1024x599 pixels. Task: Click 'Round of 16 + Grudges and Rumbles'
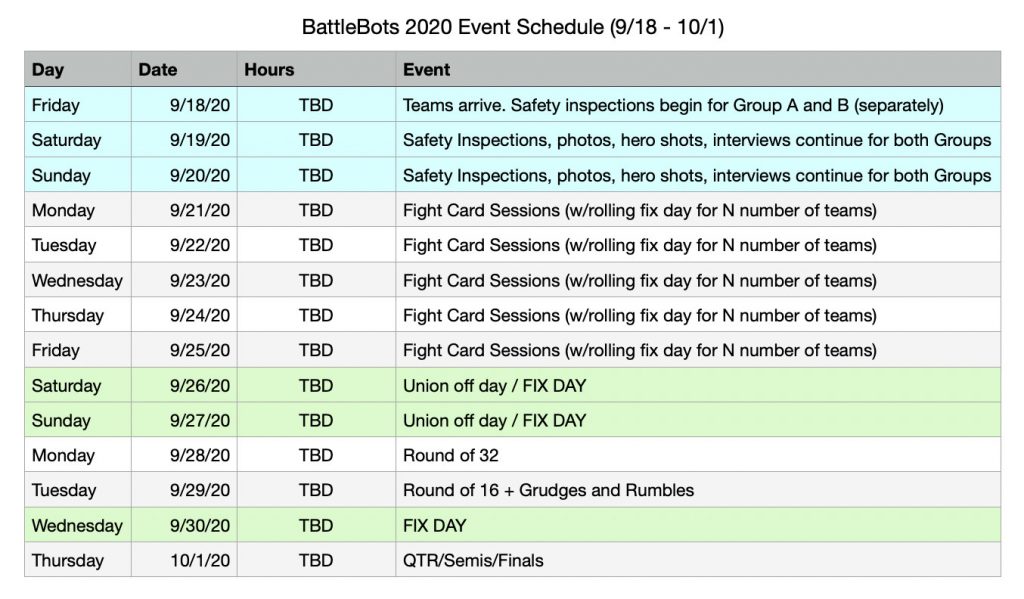coord(548,490)
